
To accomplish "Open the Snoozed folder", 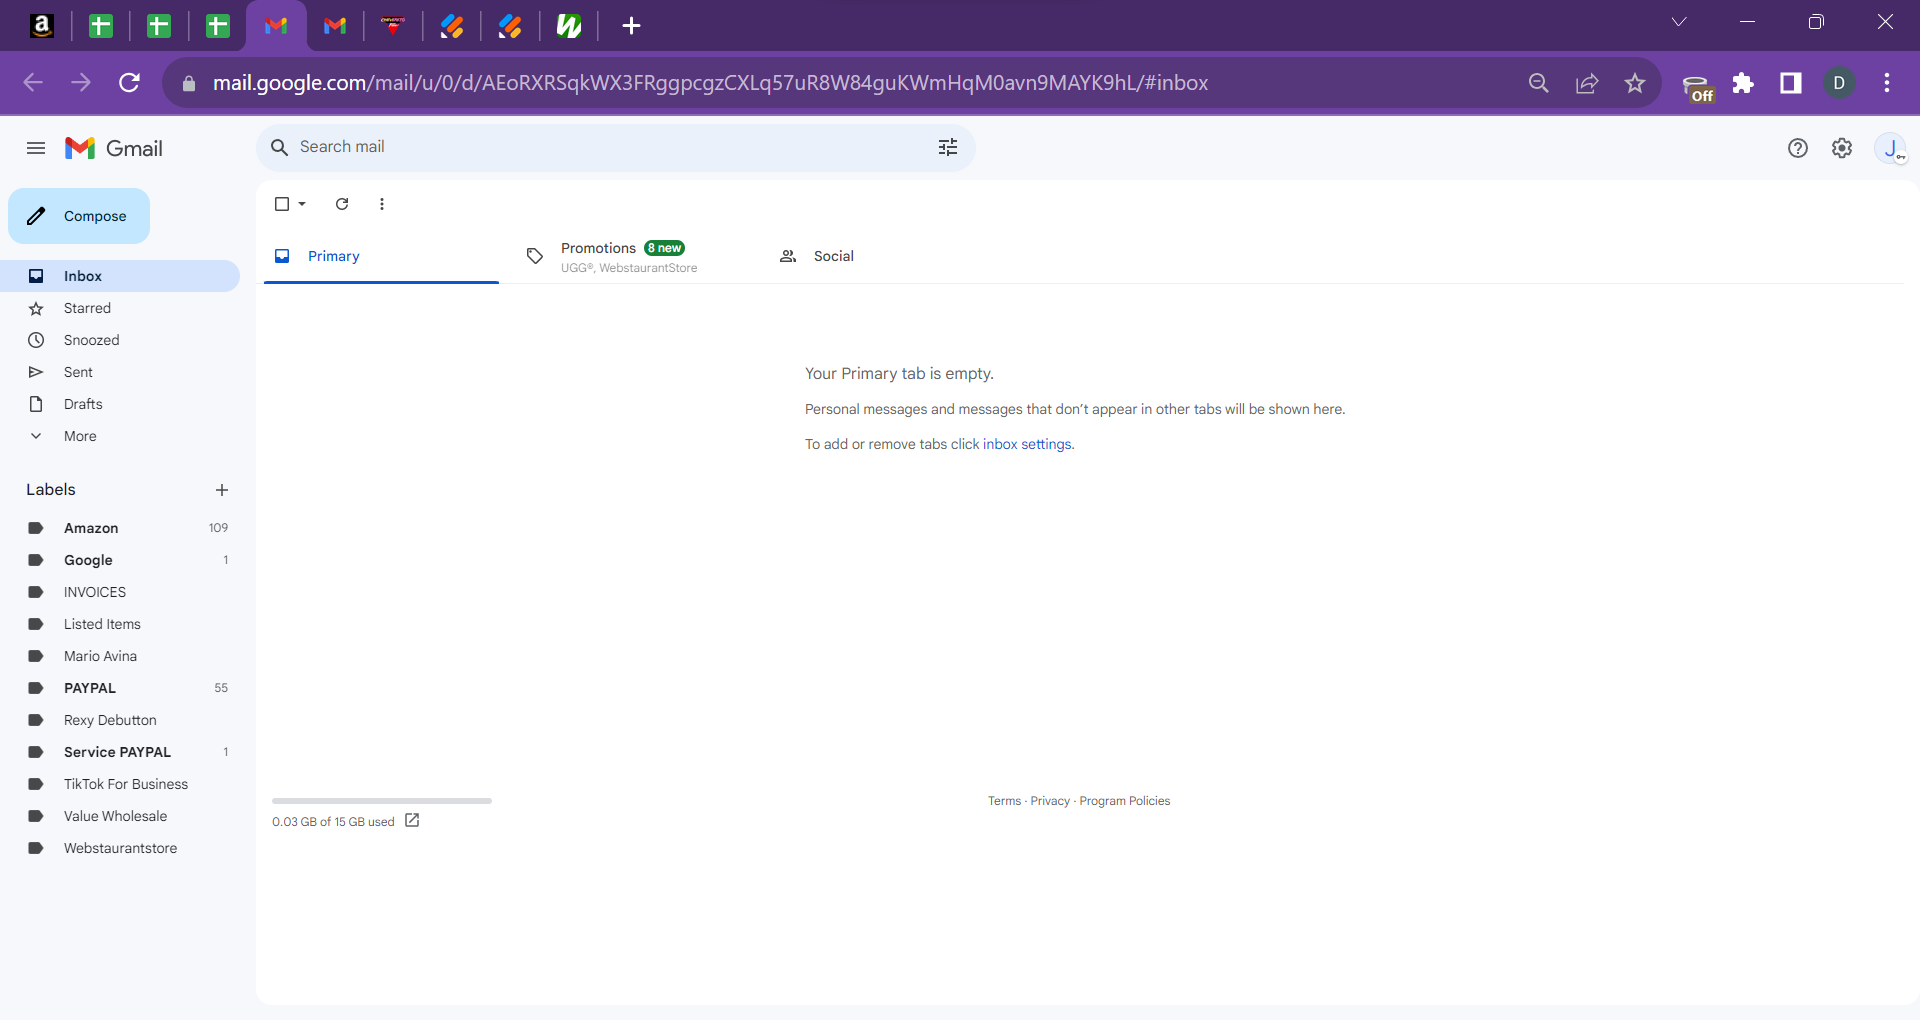I will point(120,340).
